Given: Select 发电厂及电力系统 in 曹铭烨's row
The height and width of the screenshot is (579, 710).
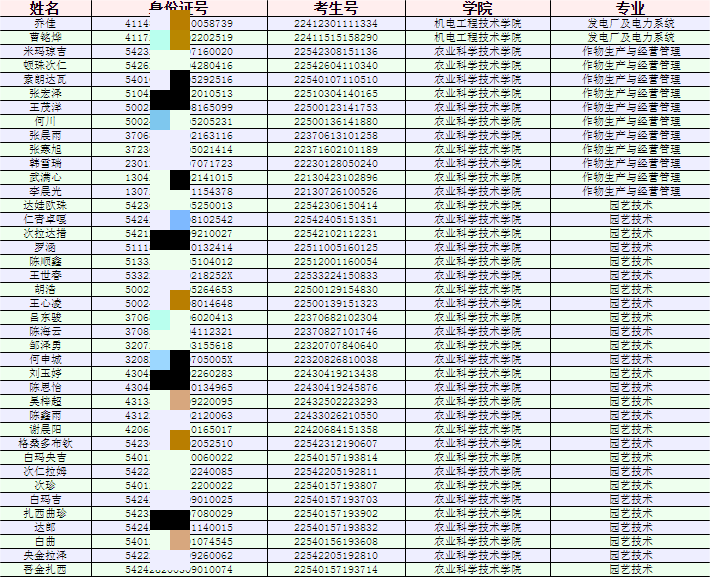Looking at the screenshot, I should pyautogui.click(x=630, y=36).
